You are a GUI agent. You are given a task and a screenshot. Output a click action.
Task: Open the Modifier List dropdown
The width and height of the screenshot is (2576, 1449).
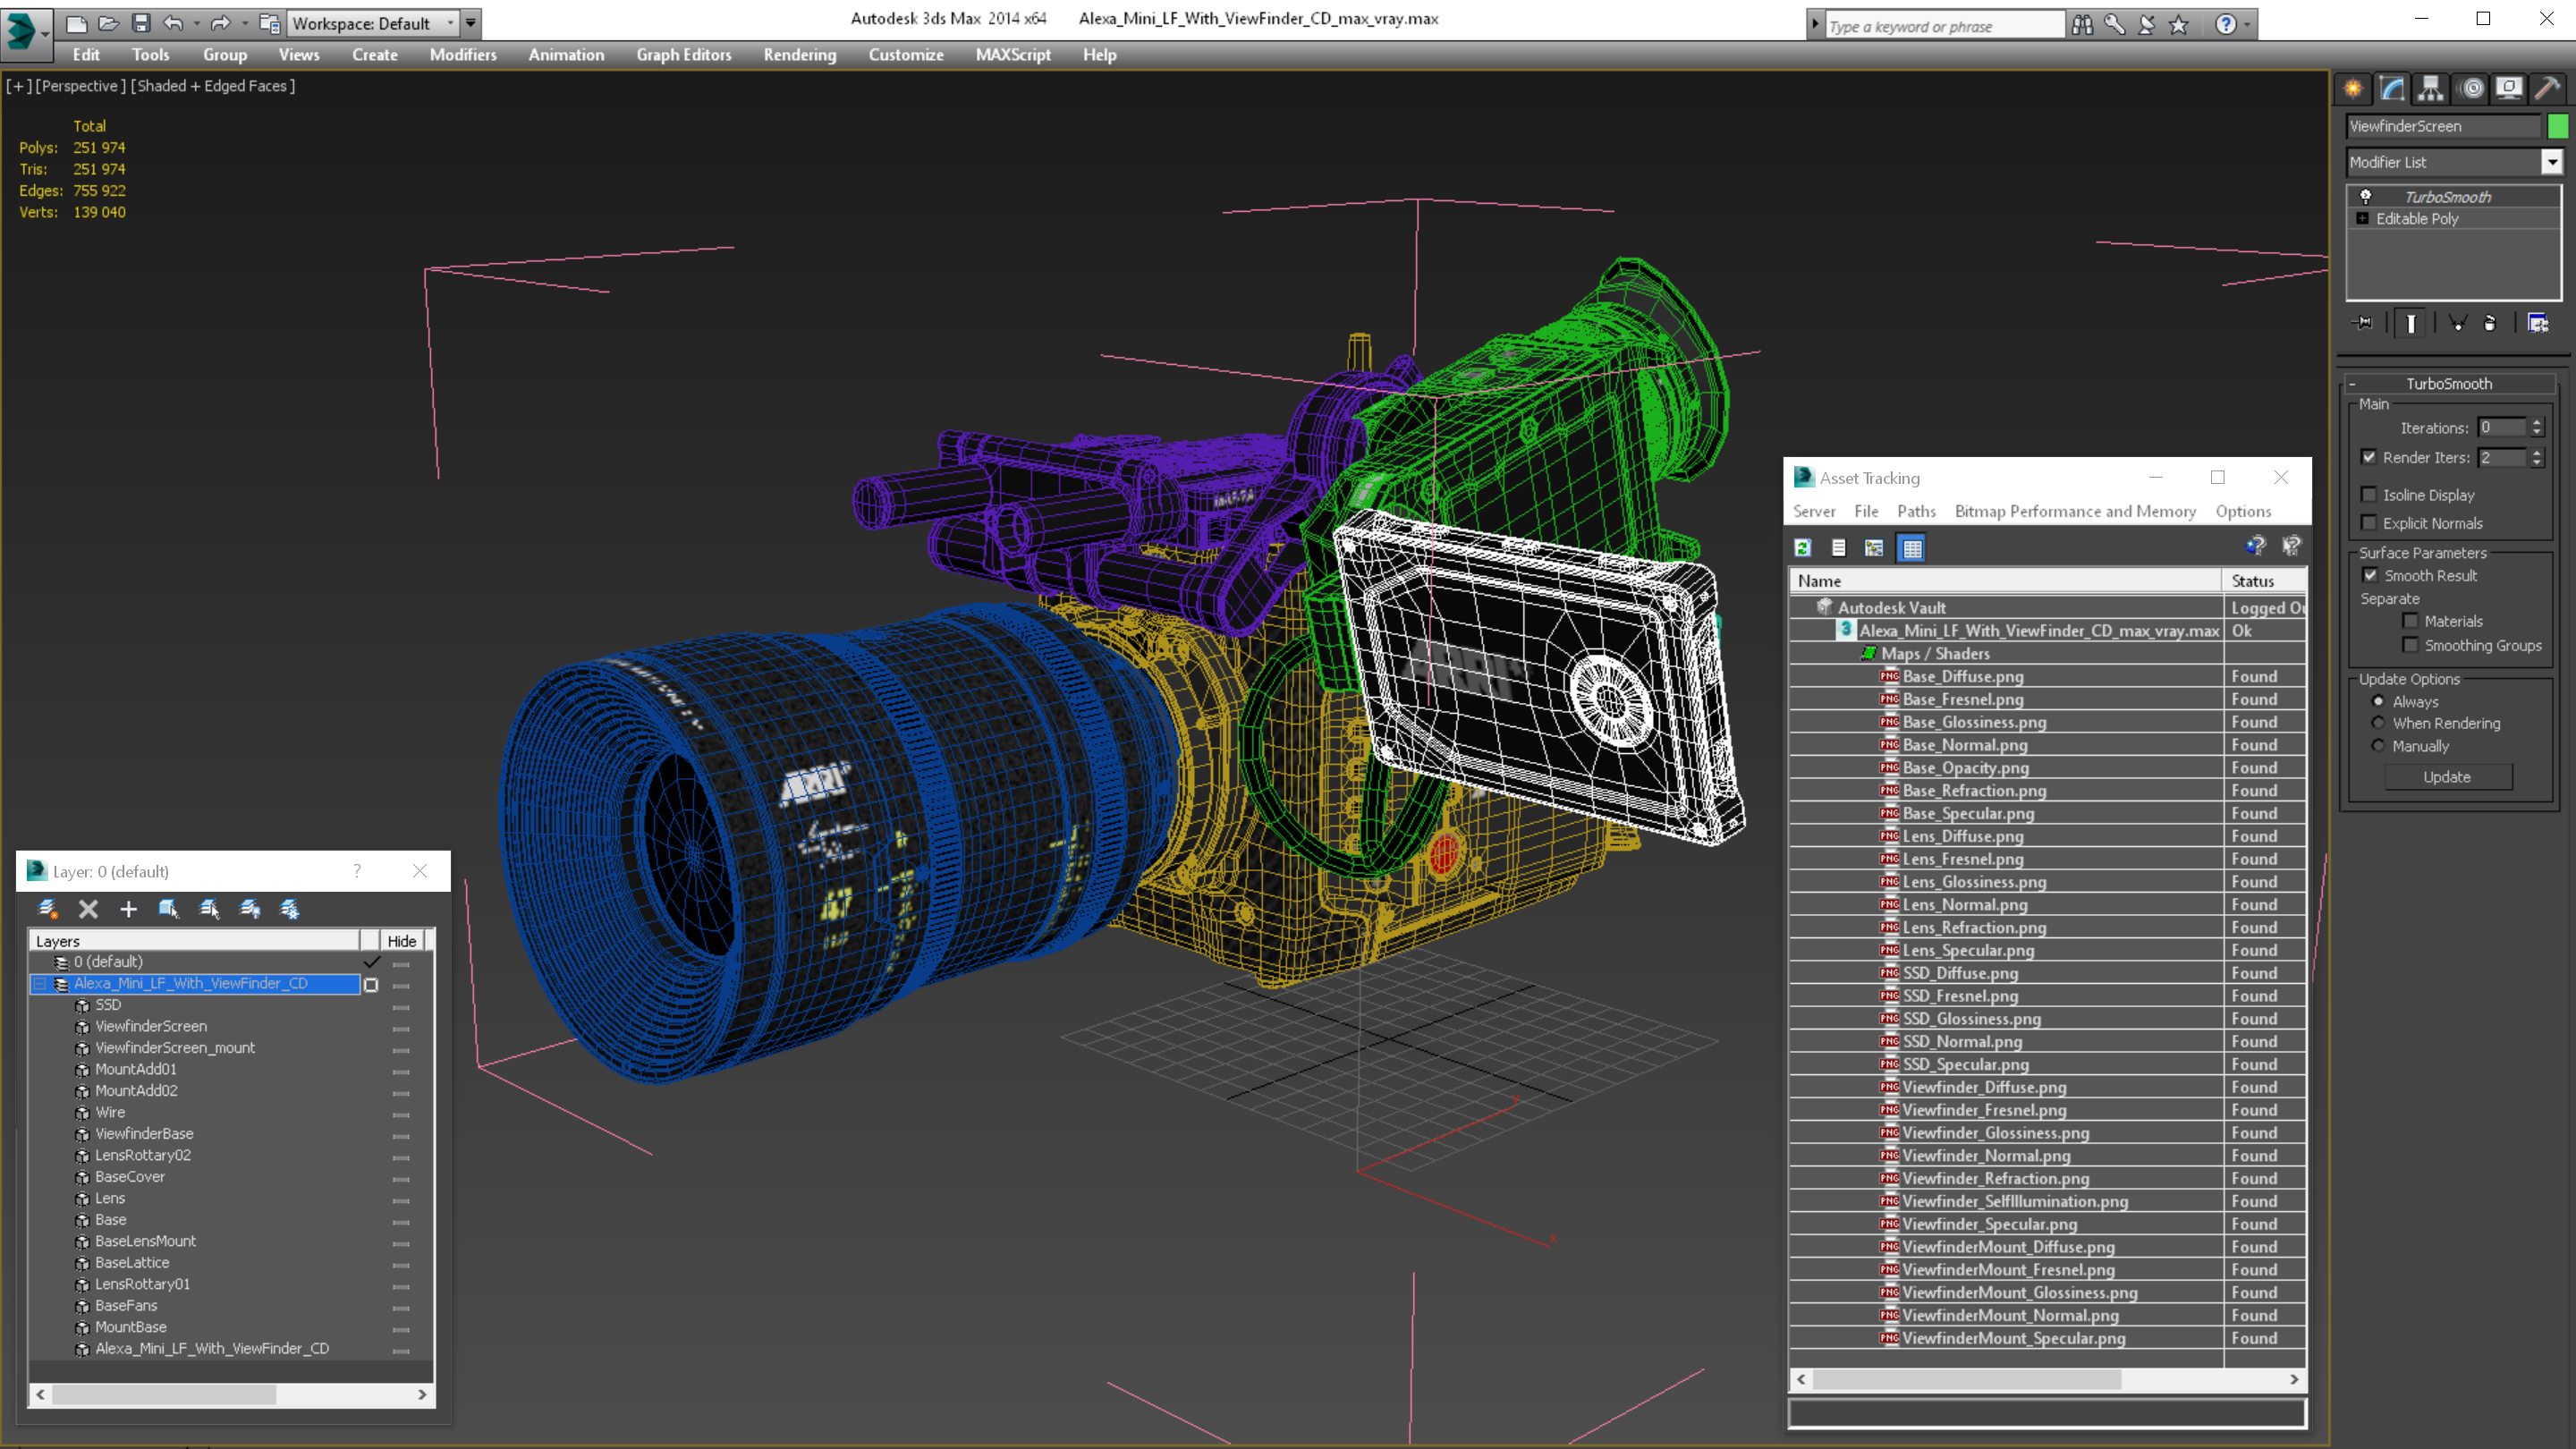(x=2552, y=162)
